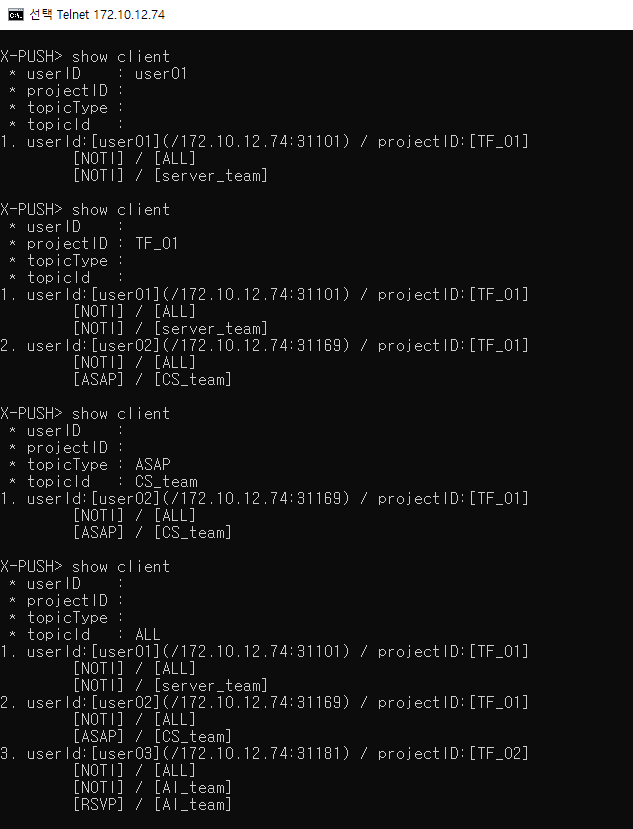Click the first 'show client' command line
Viewport: 633px width, 829px height.
85,57
